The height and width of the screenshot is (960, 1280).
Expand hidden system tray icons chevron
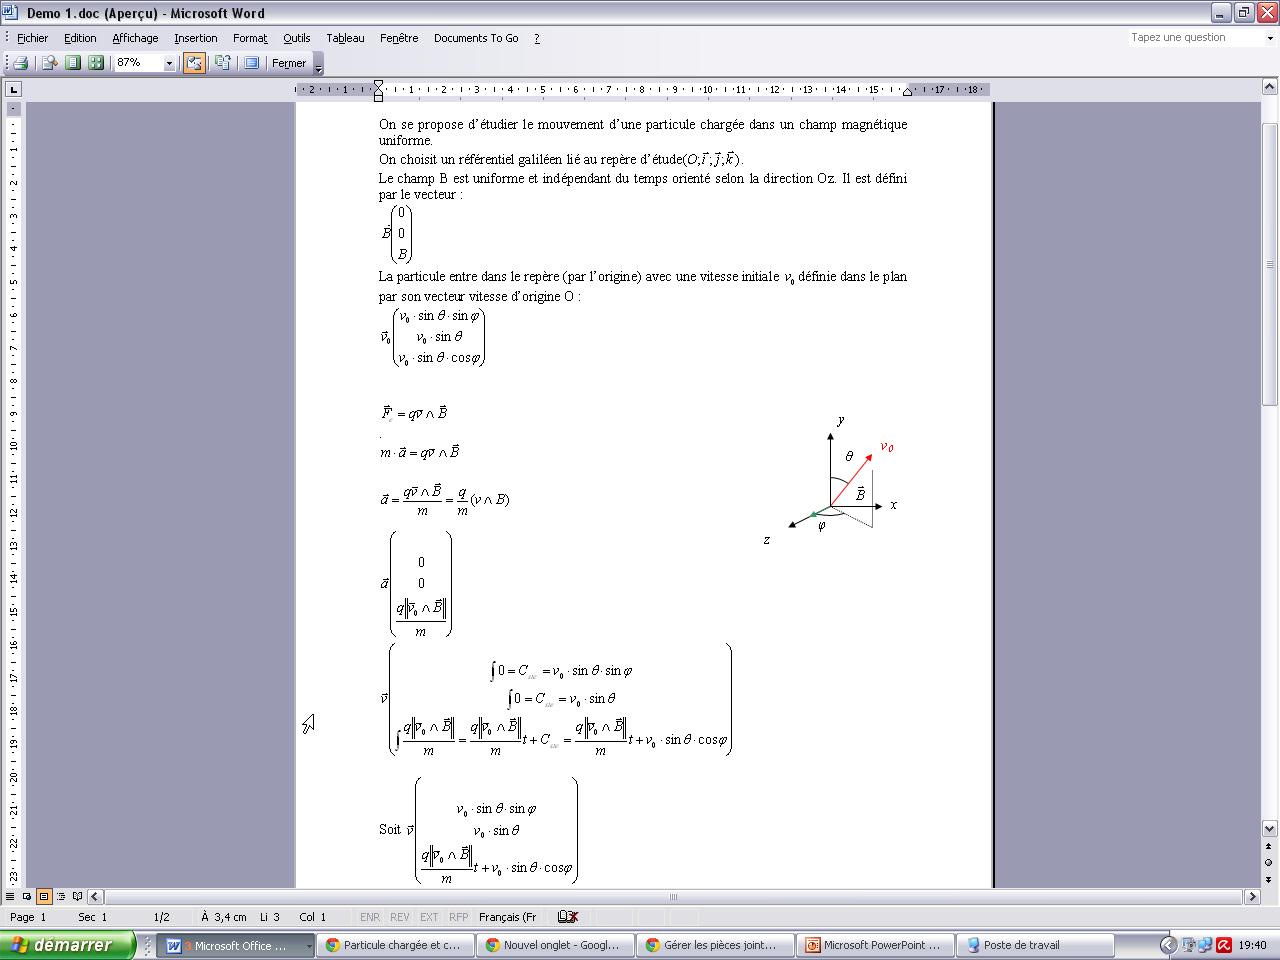(1168, 945)
